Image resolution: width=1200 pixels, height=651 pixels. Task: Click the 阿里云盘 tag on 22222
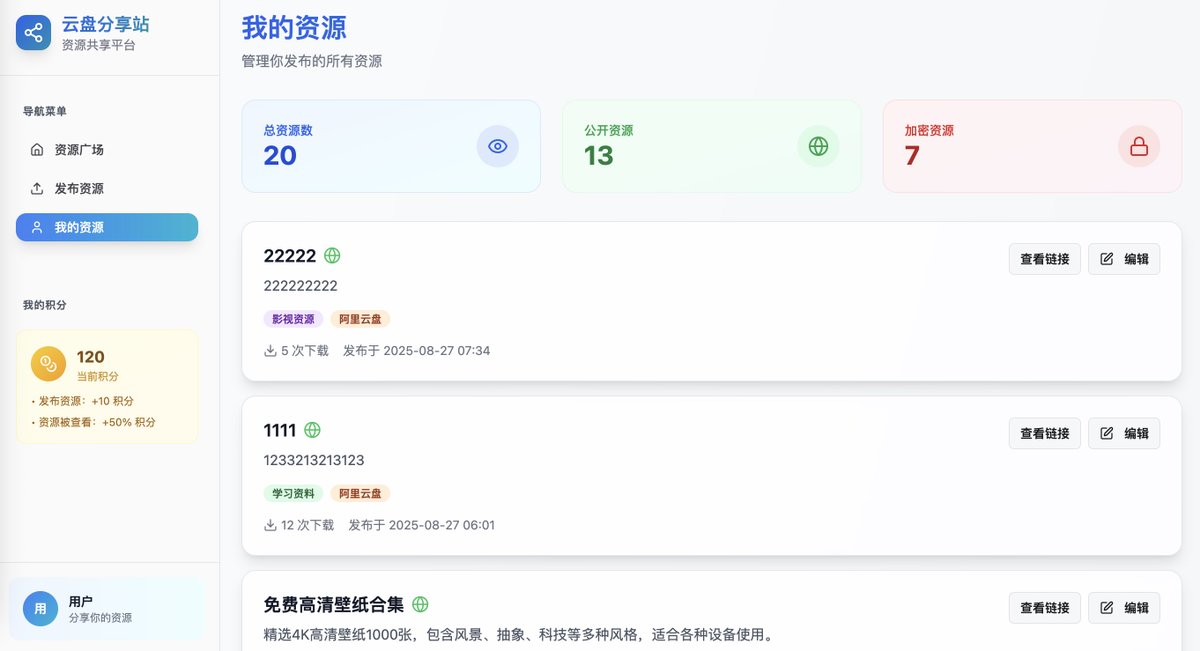tap(360, 319)
